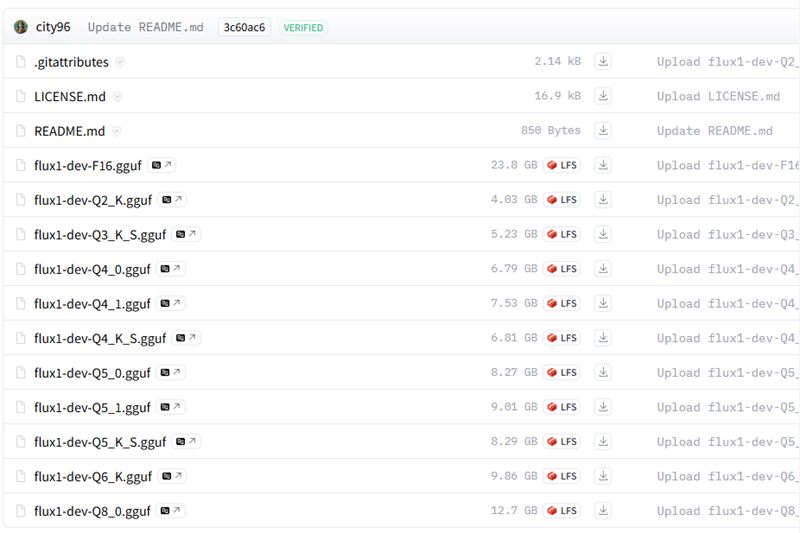Open GGUF viewer icon for flux1-dev-Q4_K_S.gguf

186,338
